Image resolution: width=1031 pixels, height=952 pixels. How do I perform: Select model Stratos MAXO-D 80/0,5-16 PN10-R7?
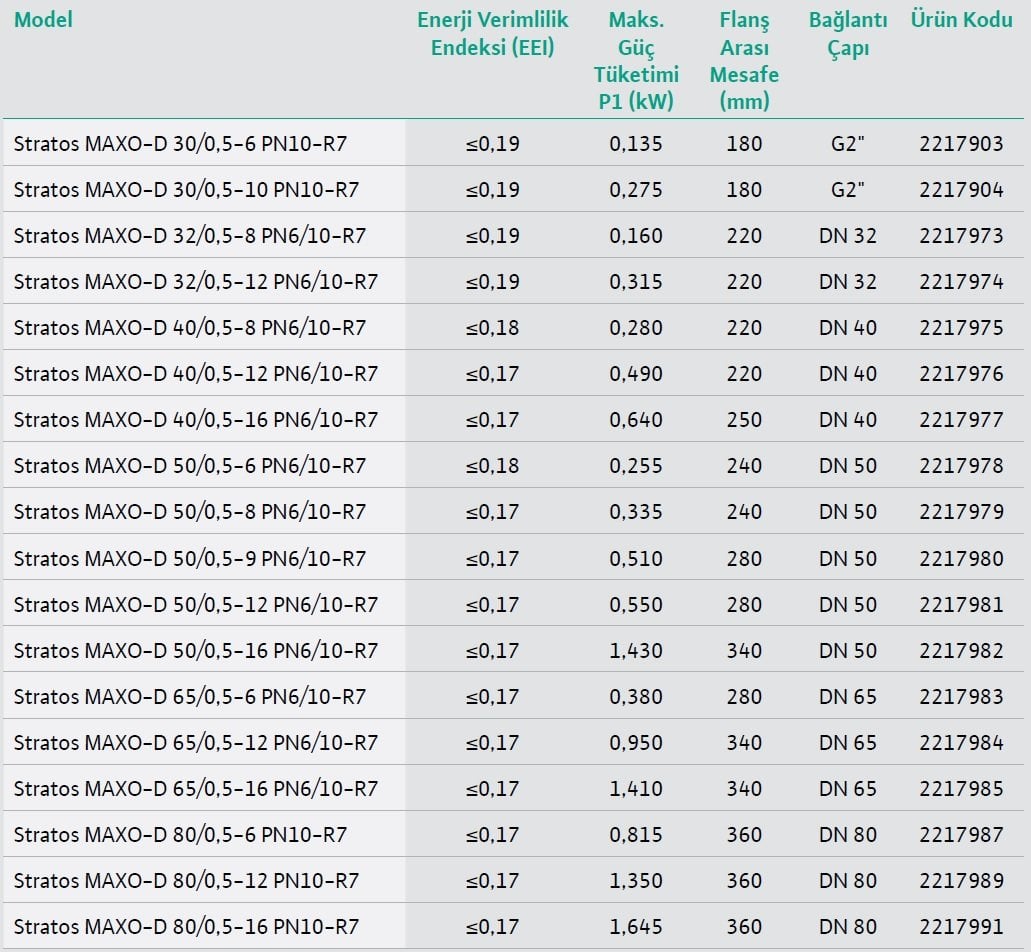[x=186, y=926]
